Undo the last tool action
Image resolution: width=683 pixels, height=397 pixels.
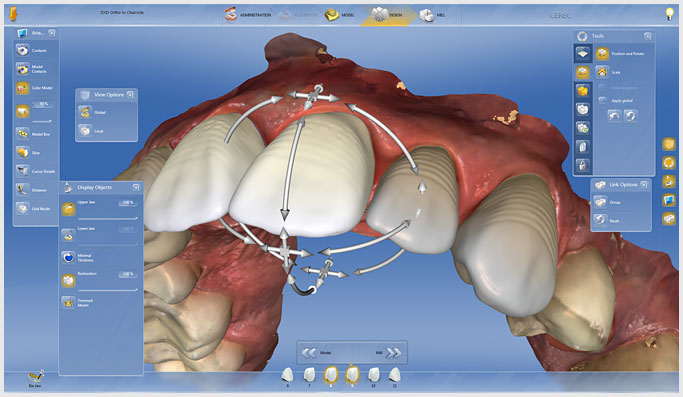pos(614,116)
